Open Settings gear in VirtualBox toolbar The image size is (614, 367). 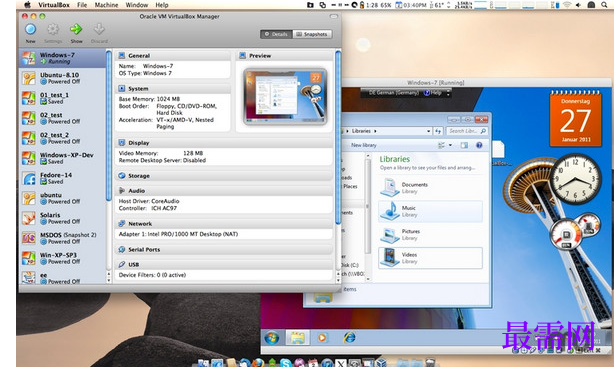point(53,29)
